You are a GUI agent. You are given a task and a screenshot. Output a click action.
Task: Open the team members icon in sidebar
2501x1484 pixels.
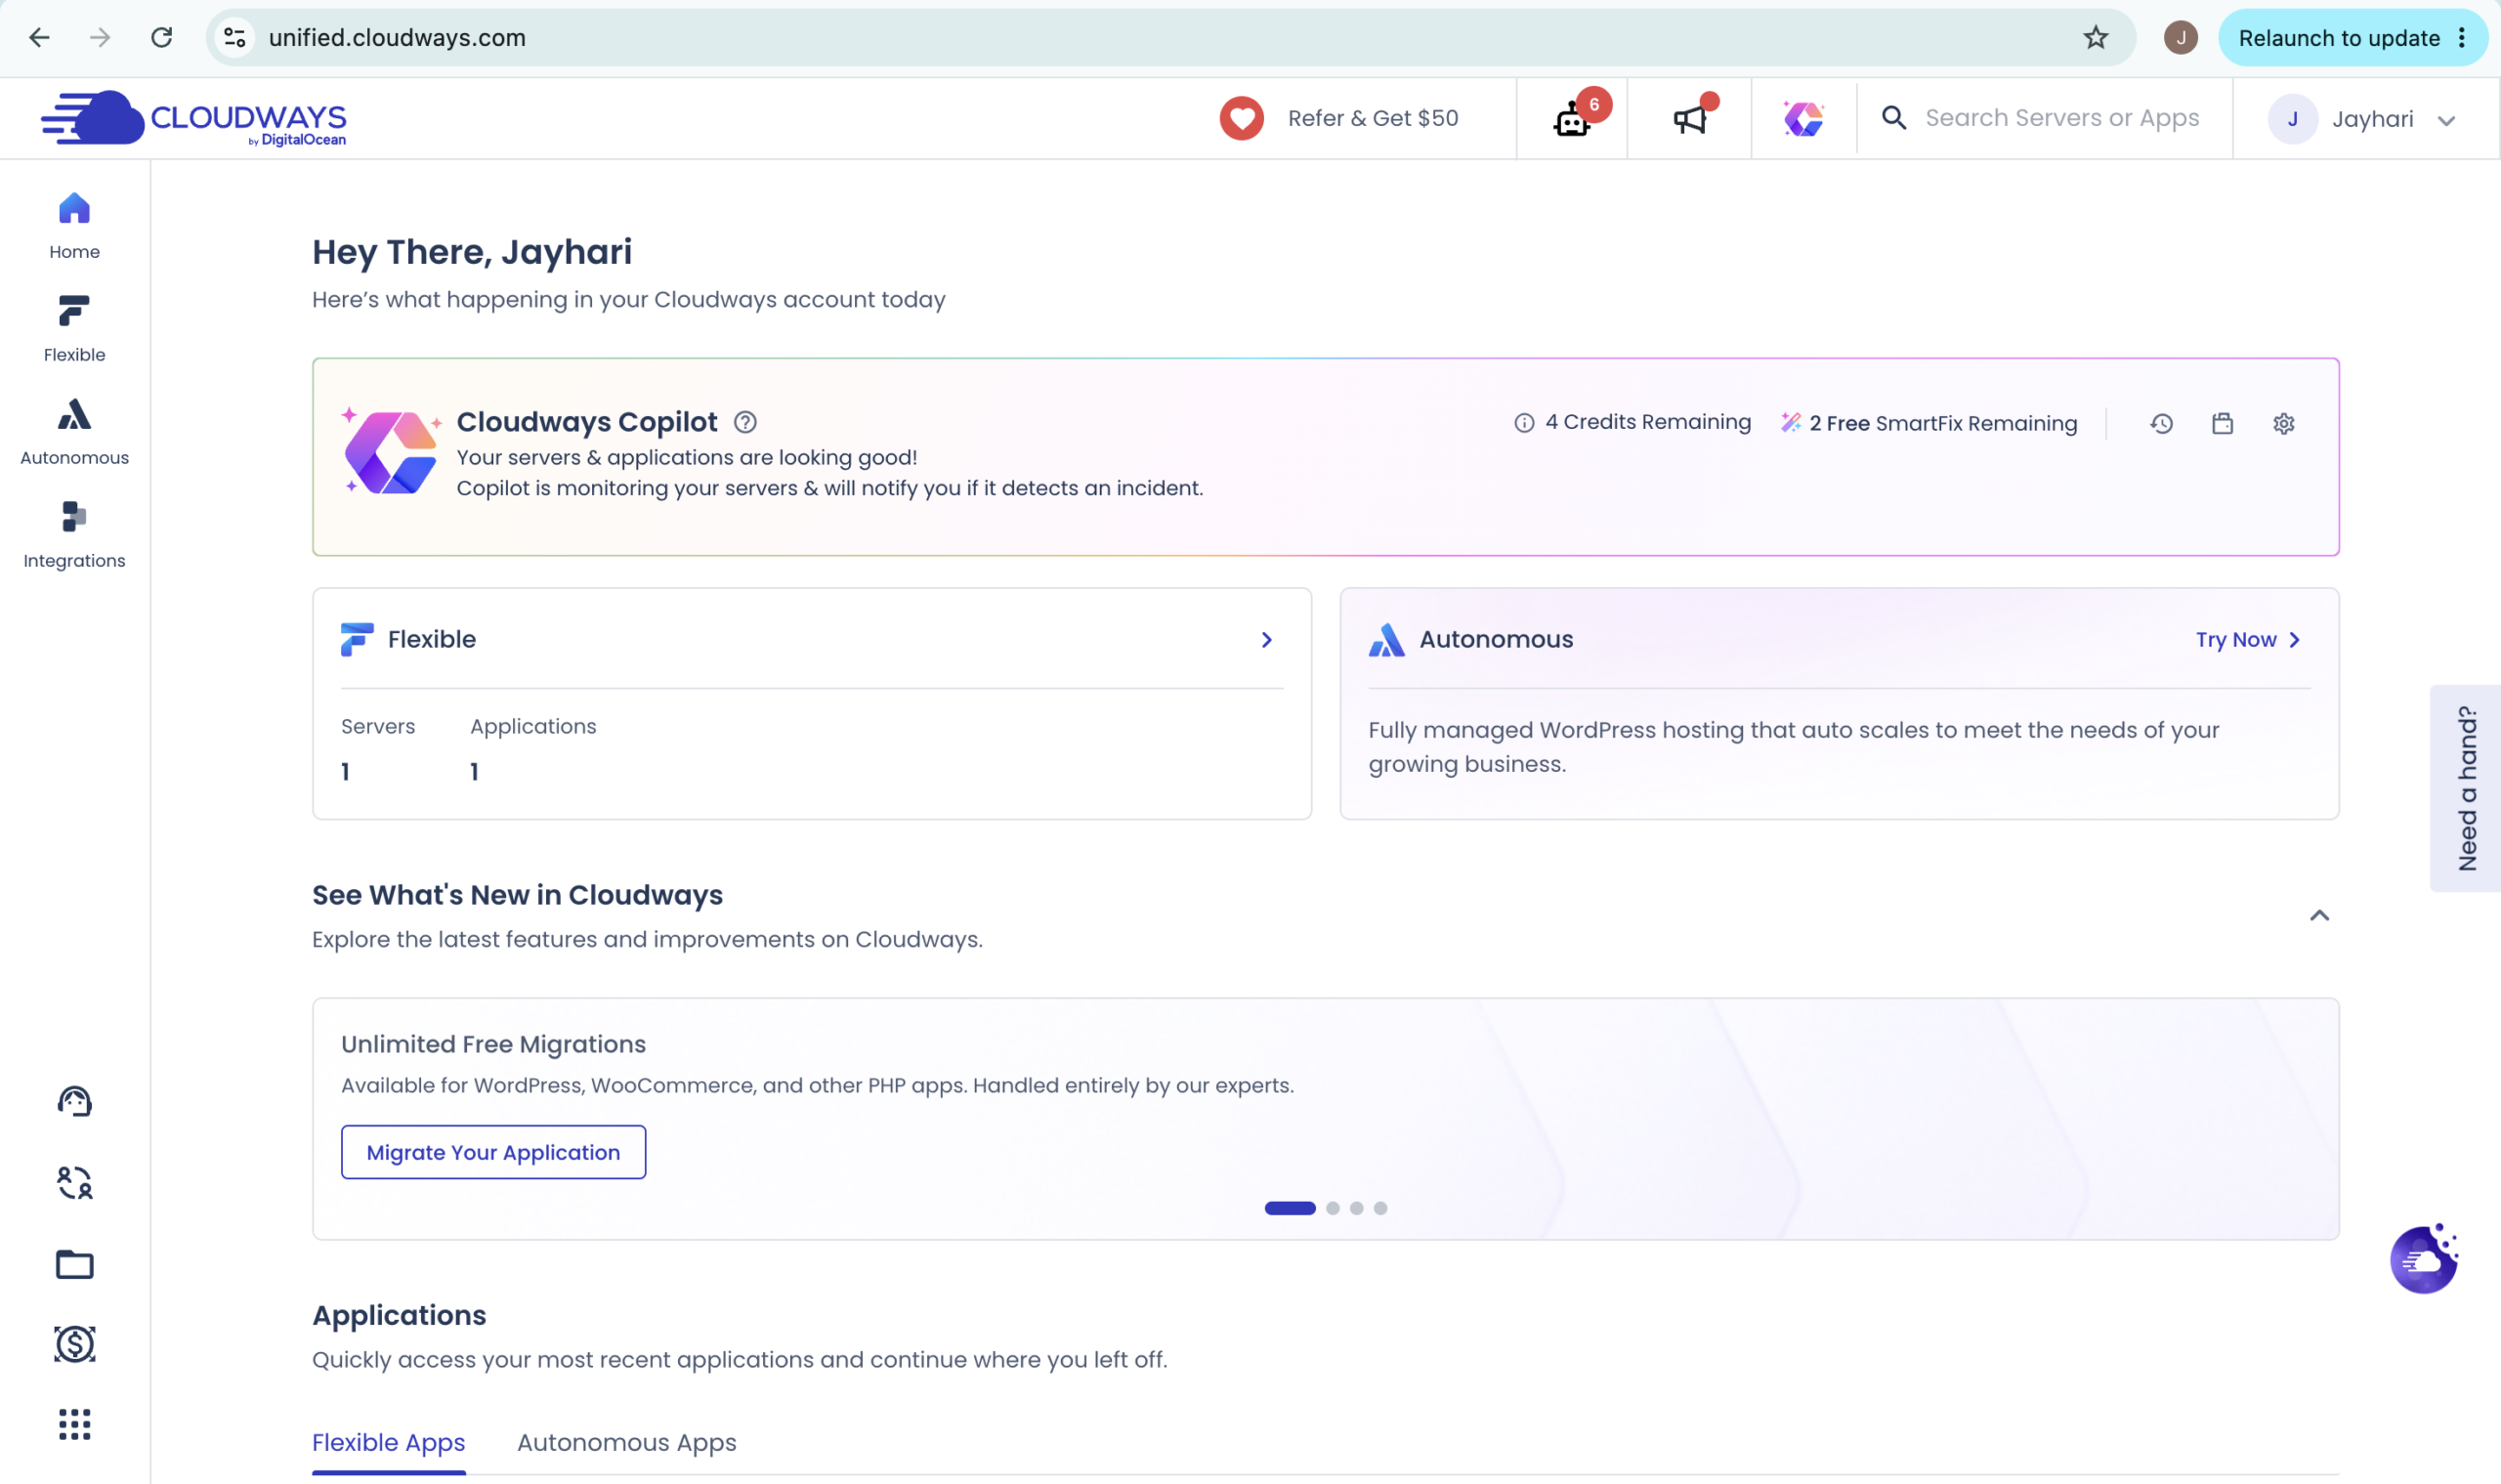[x=74, y=1183]
